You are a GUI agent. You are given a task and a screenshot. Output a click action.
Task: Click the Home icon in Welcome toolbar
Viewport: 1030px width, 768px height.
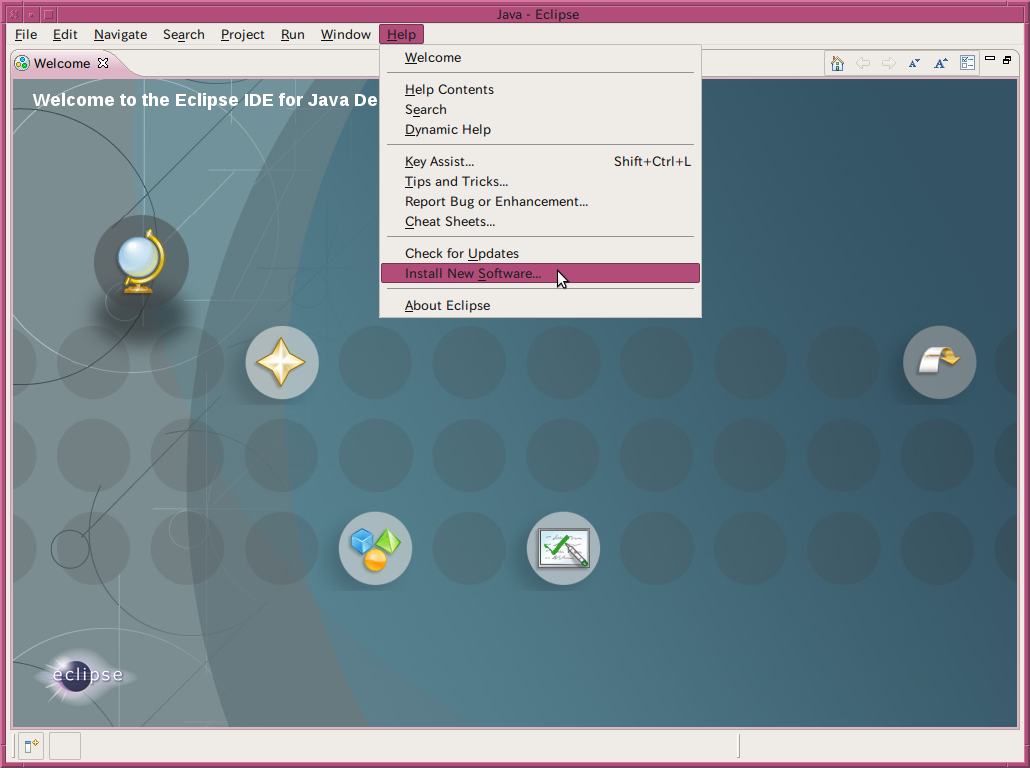(837, 63)
